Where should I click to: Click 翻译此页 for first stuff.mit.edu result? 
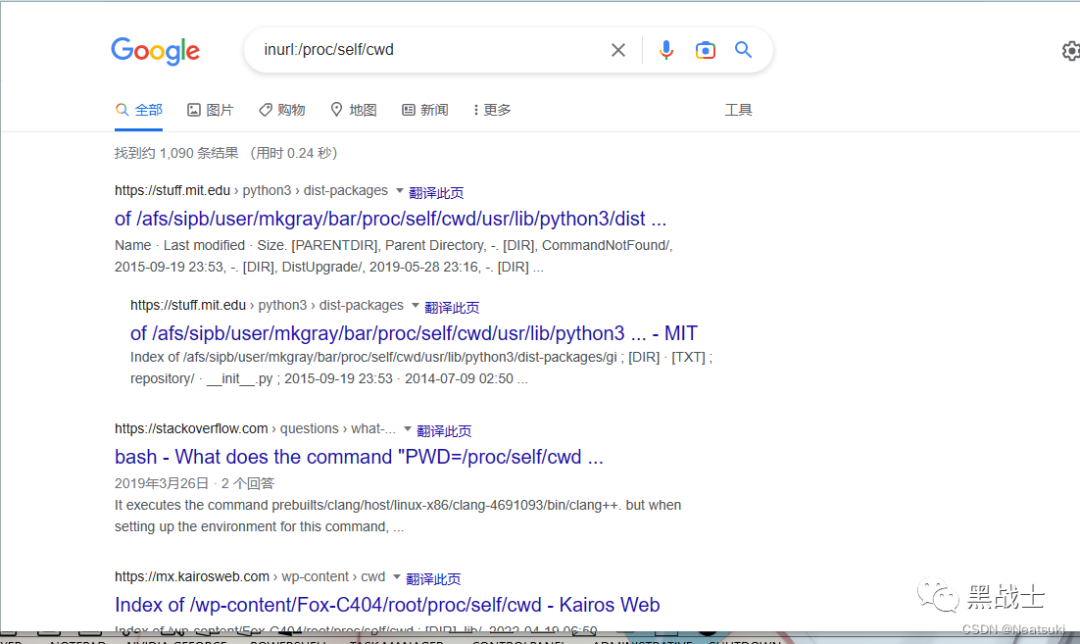437,193
